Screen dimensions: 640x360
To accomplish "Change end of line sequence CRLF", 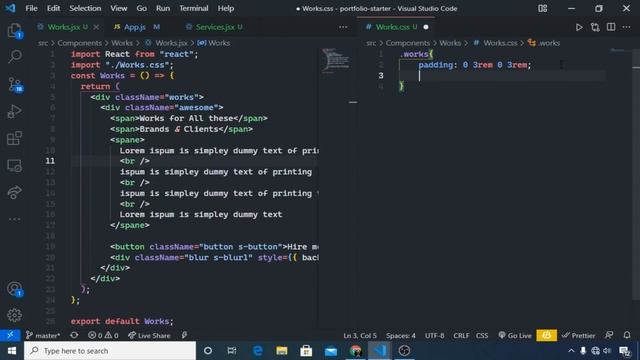I will (461, 335).
